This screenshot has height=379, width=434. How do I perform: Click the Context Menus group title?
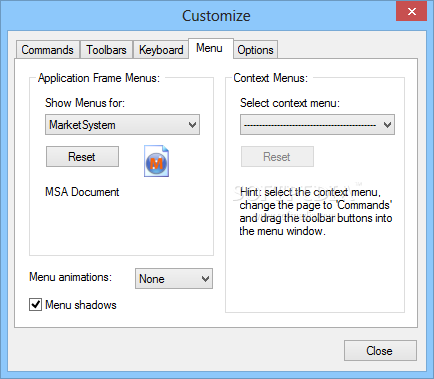click(x=270, y=78)
